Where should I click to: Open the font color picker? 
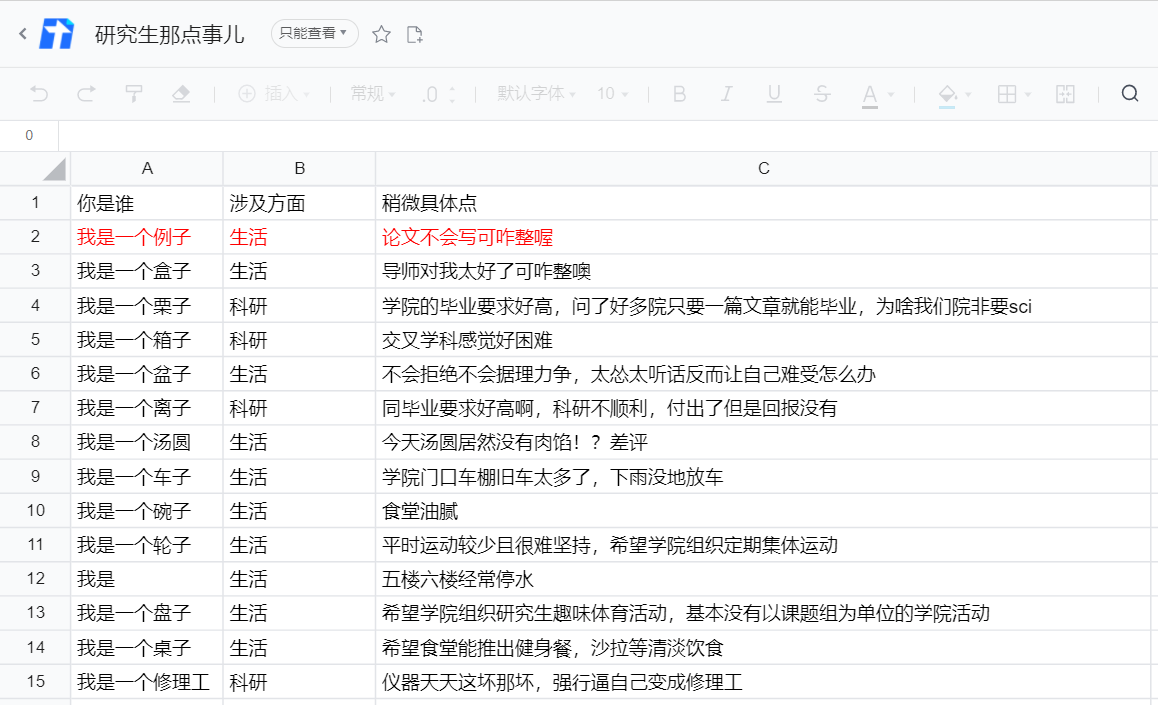[x=871, y=93]
